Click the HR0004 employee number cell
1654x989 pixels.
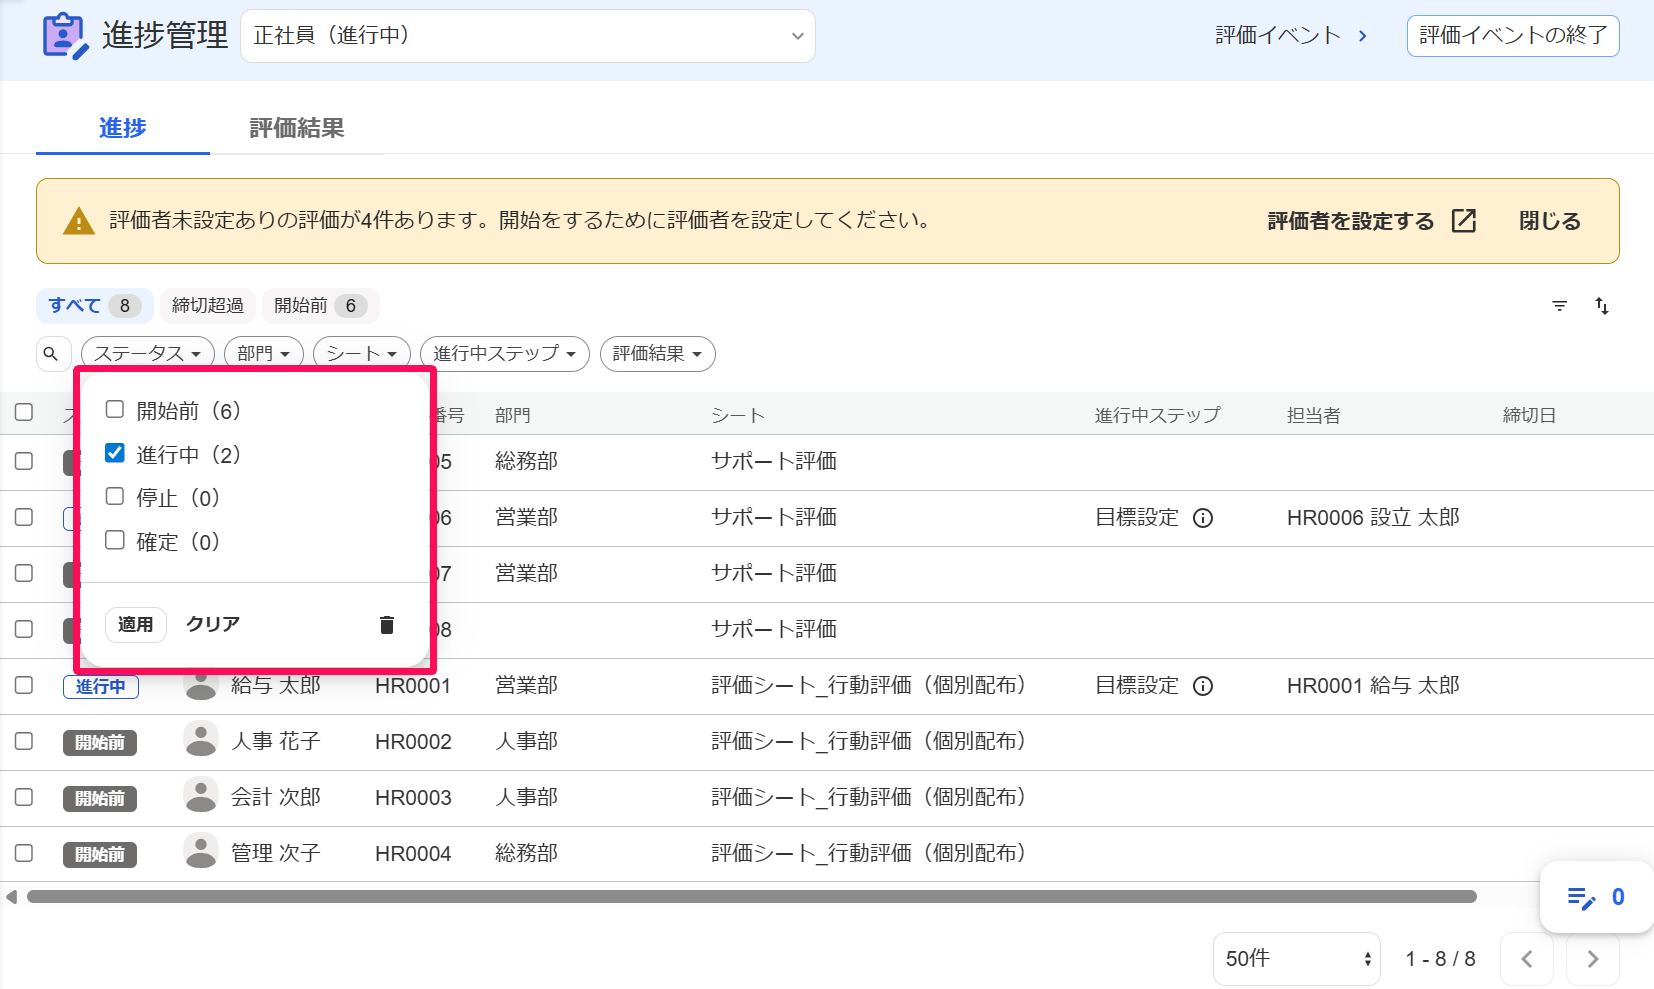(413, 854)
